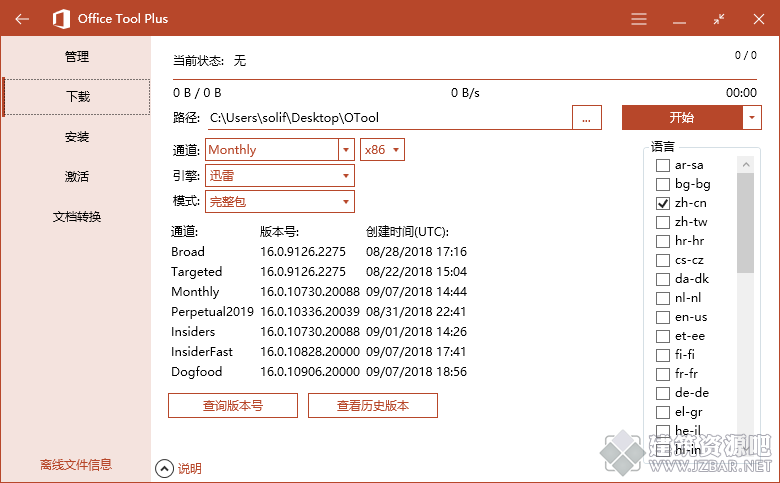Expand the 说明 circle arrow icon

164,468
